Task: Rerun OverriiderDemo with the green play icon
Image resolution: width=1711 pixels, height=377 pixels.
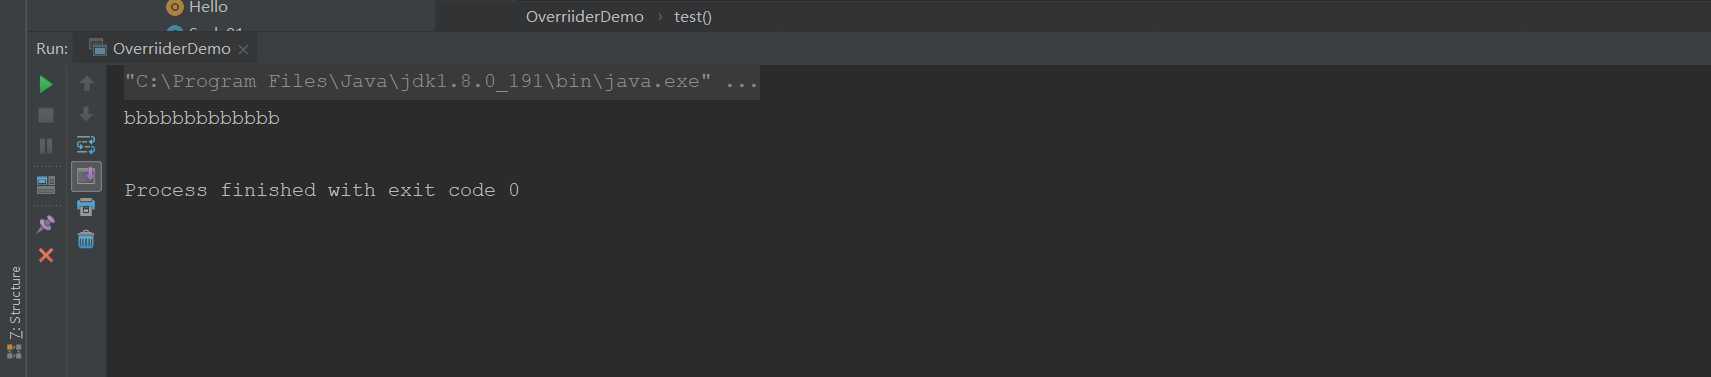Action: [46, 84]
